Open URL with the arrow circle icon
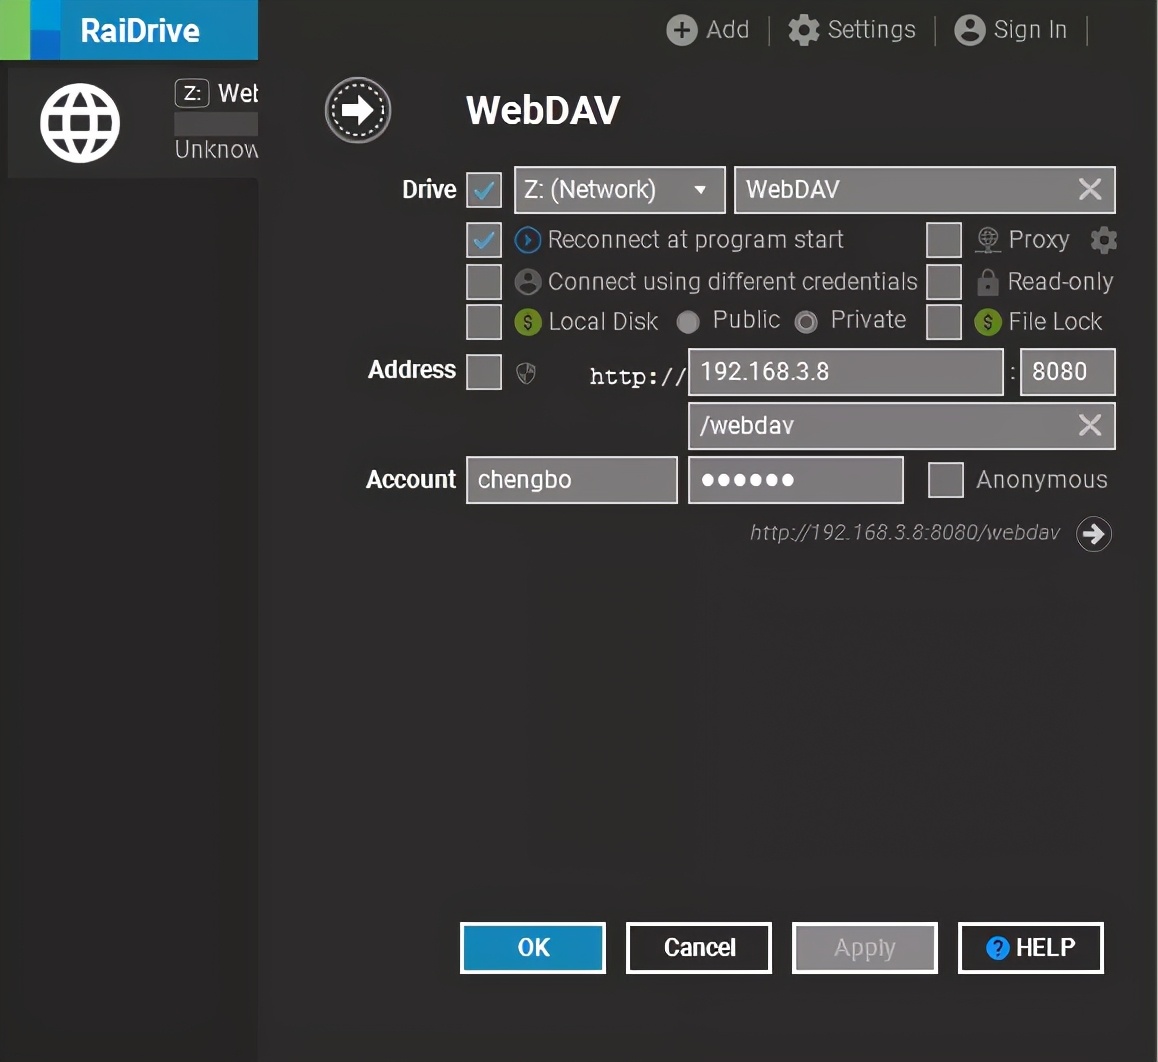The image size is (1158, 1062). [x=1094, y=534]
